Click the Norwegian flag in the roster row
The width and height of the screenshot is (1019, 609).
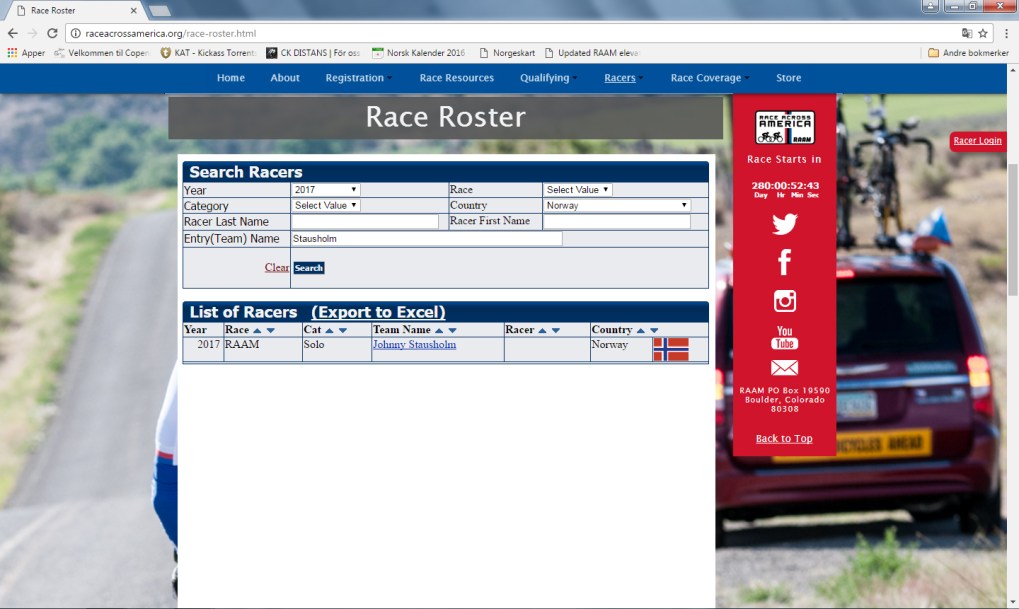pos(671,349)
